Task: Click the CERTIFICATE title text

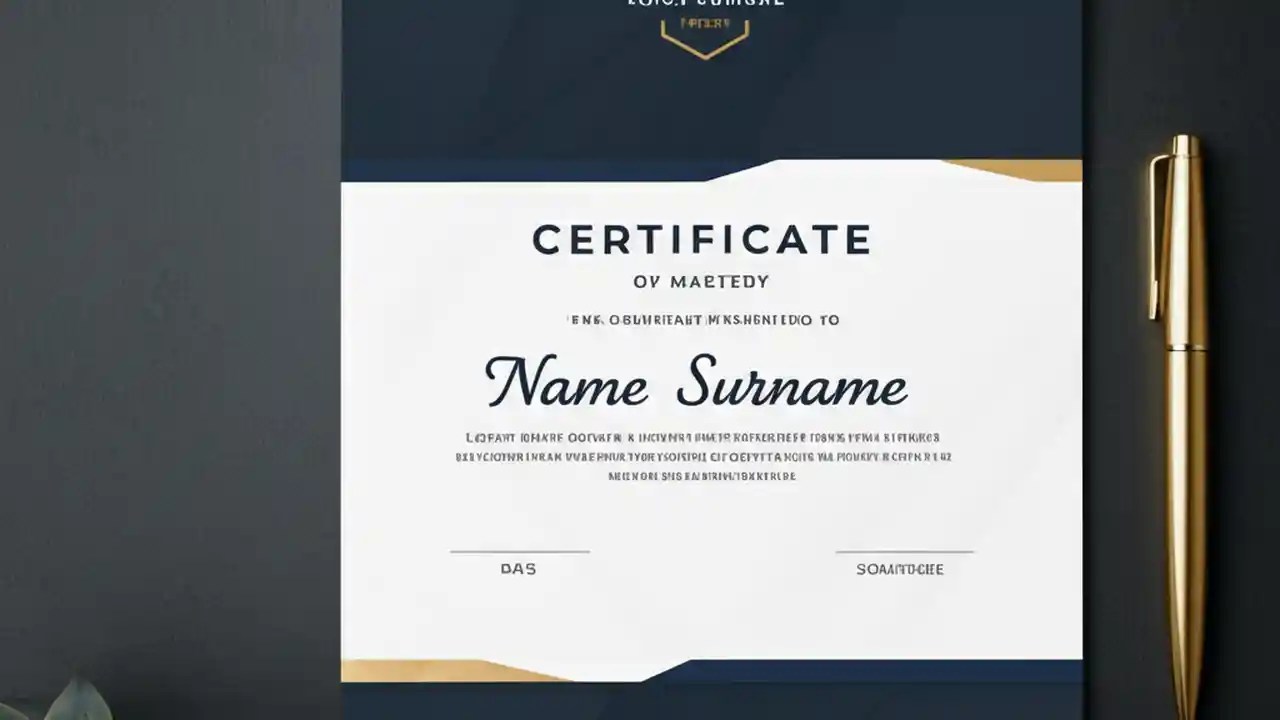Action: click(700, 239)
